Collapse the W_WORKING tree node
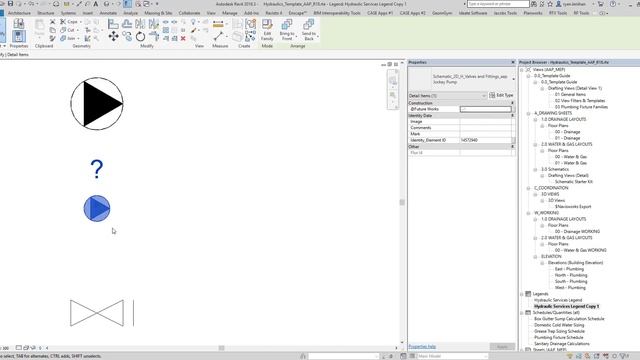 point(528,213)
